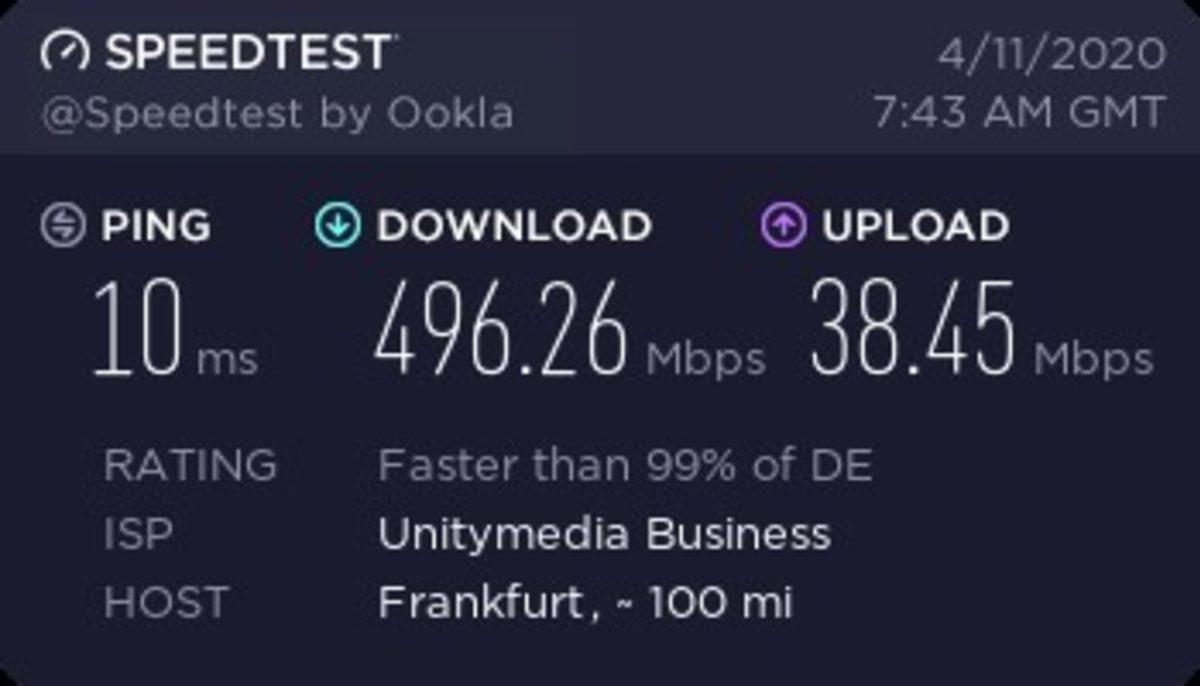1200x686 pixels.
Task: Click the RATING row label
Action: (x=190, y=466)
